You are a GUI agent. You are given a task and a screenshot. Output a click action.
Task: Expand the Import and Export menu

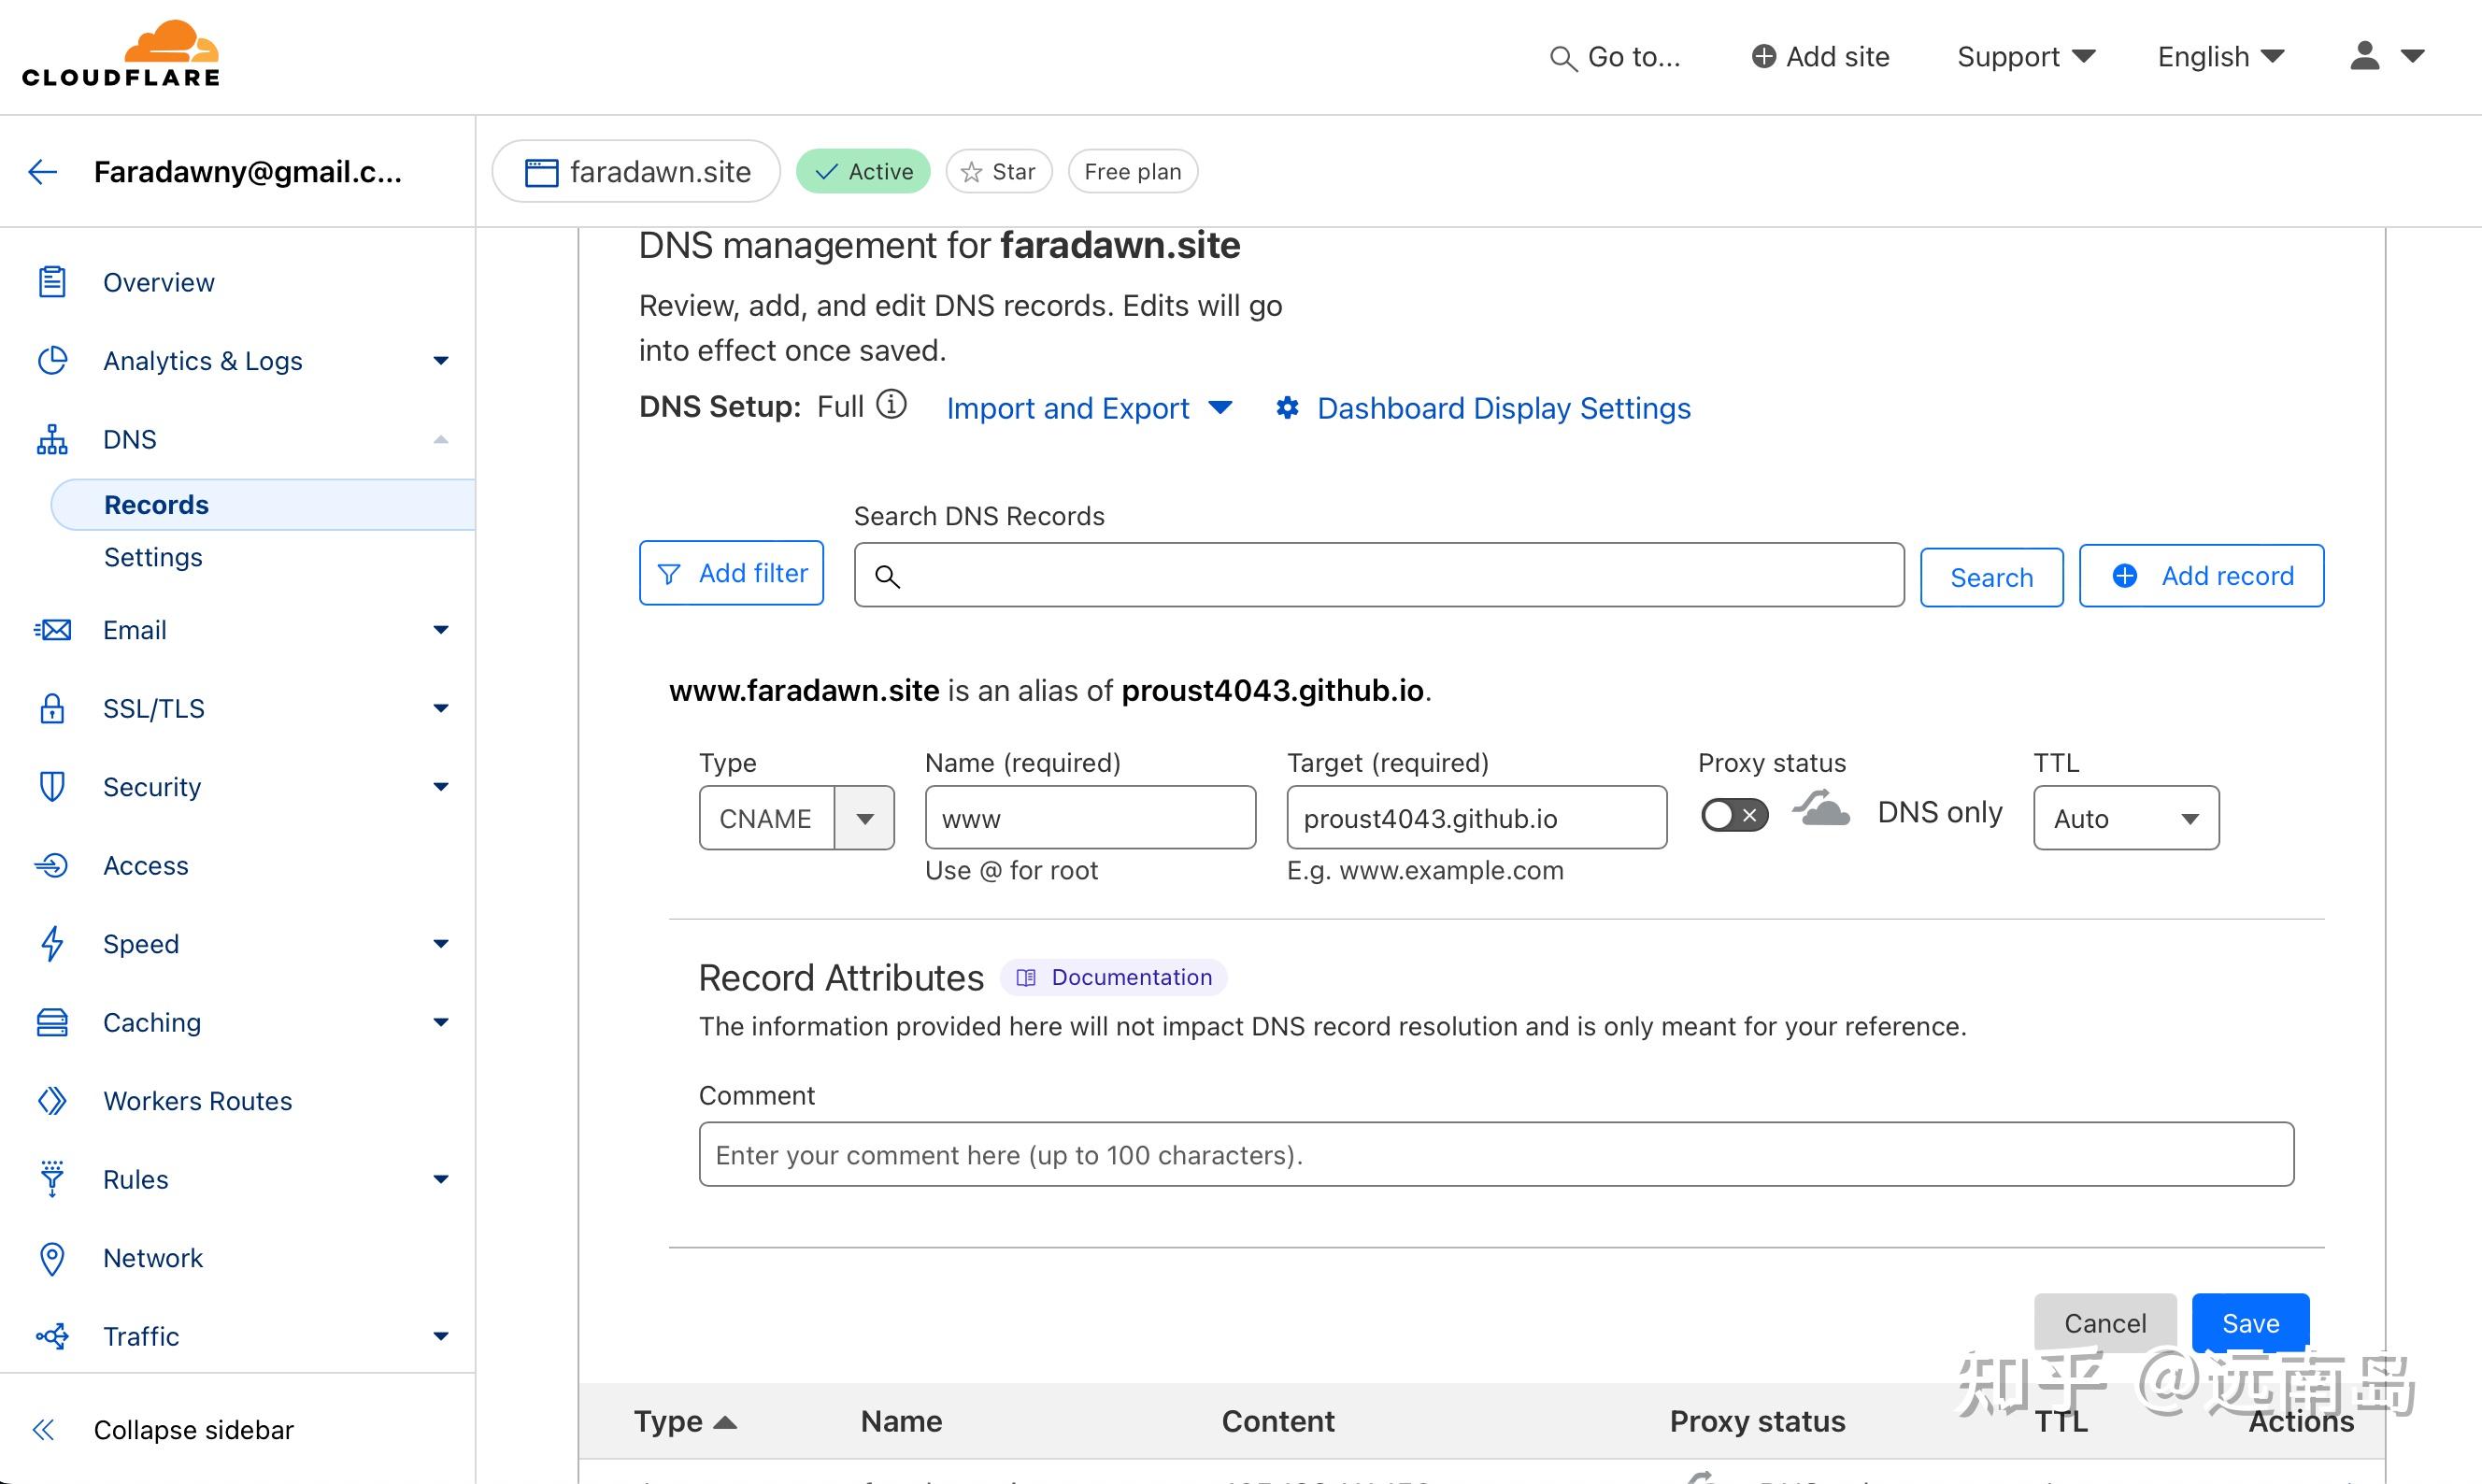coord(1089,408)
